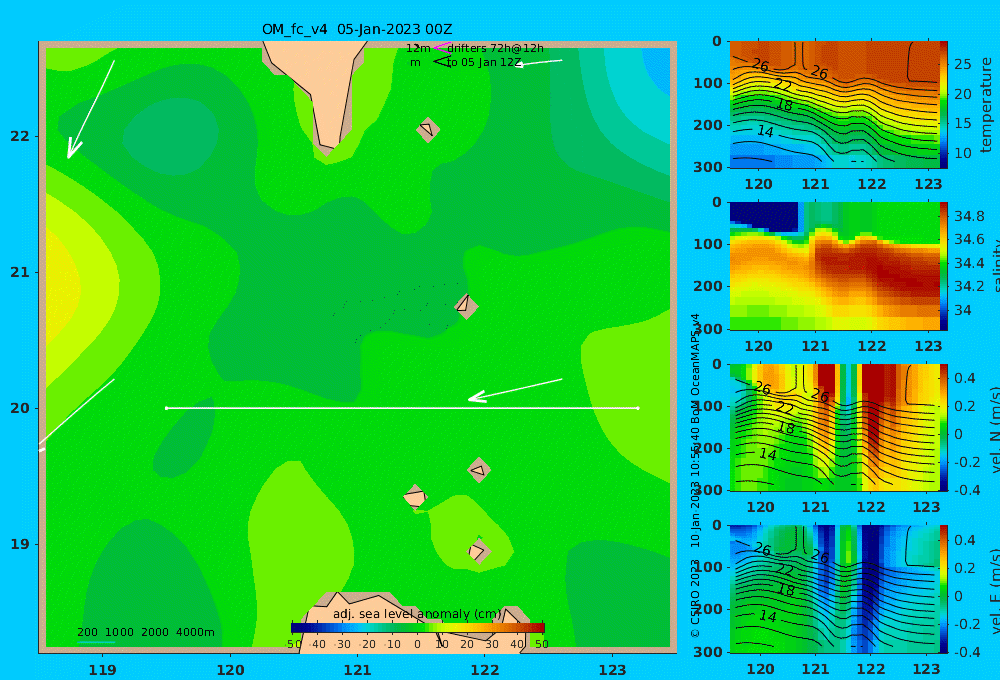This screenshot has width=1000, height=680.
Task: Click the salinity color bar
Action: 944,266
